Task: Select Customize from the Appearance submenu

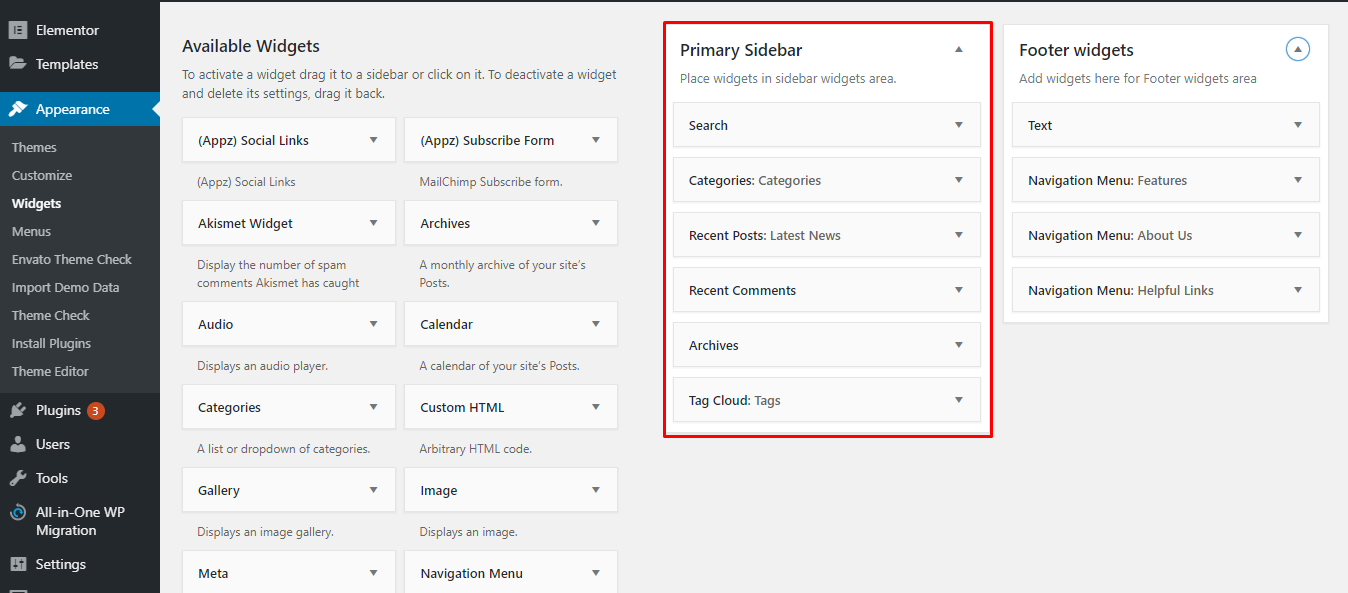Action: tap(41, 175)
